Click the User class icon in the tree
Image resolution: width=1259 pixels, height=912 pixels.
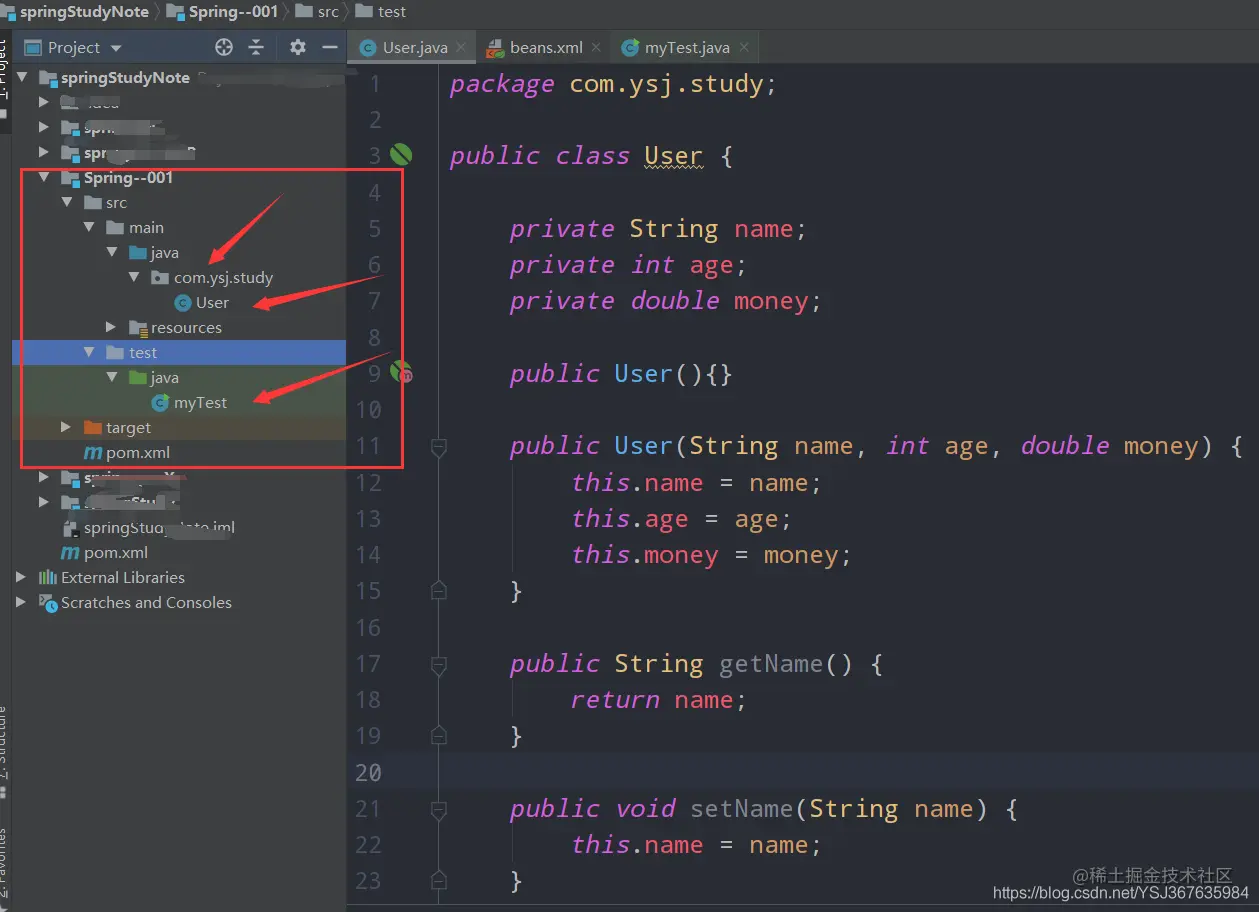click(x=183, y=302)
